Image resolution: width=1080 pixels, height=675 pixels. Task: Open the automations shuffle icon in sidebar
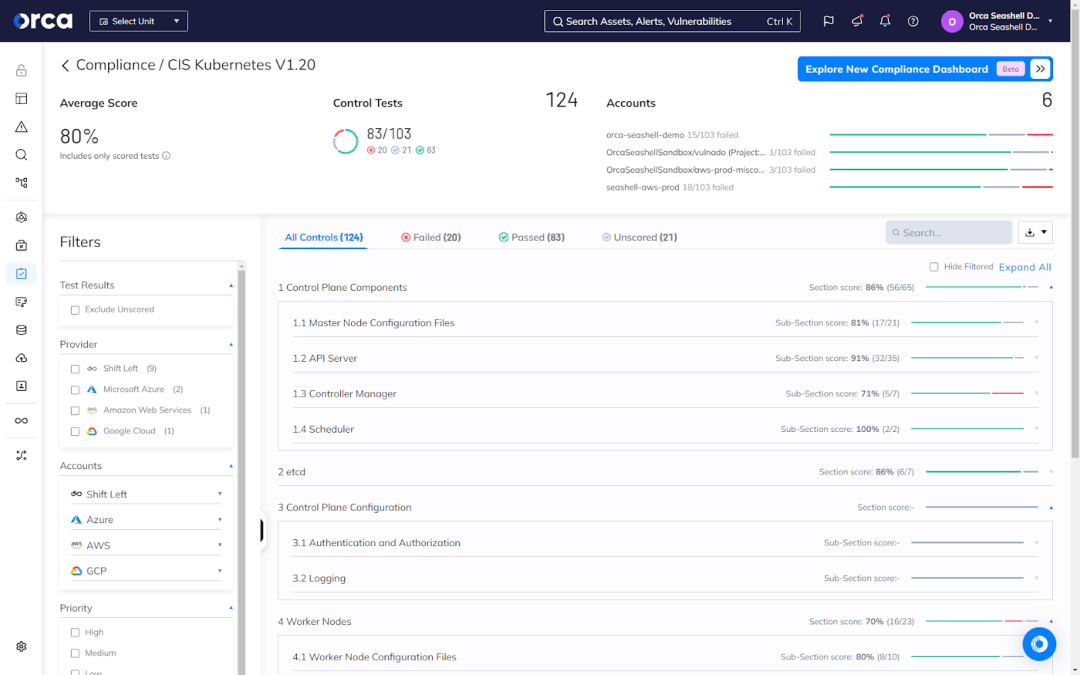coord(21,455)
